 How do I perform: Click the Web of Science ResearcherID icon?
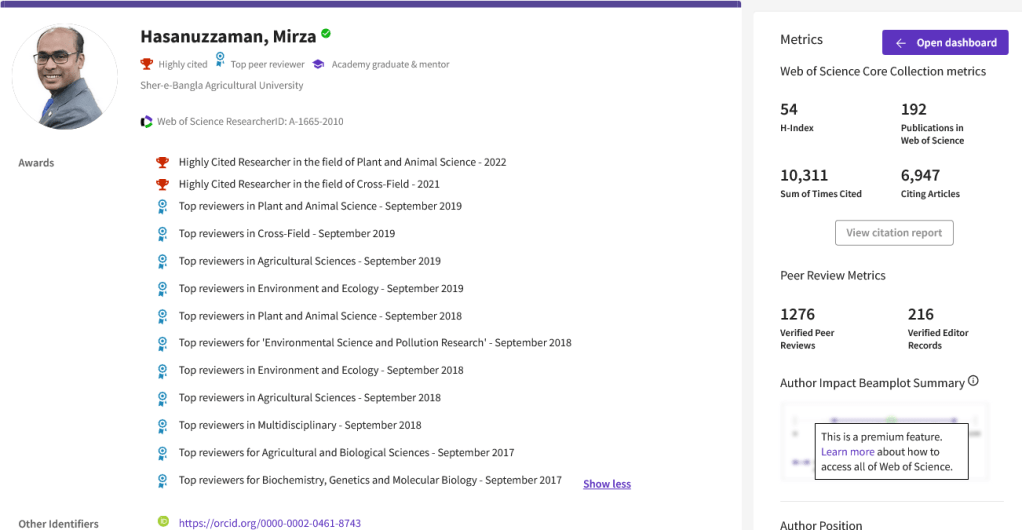tap(147, 122)
